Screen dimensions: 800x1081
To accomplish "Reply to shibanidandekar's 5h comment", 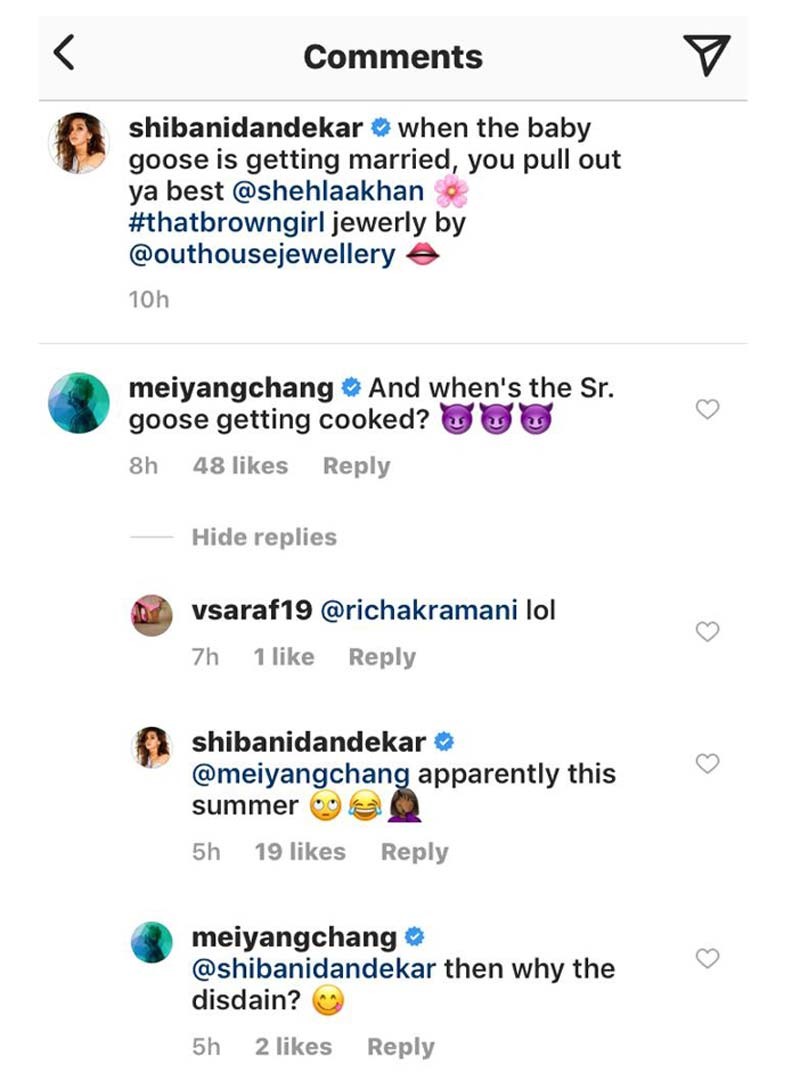I will point(414,852).
